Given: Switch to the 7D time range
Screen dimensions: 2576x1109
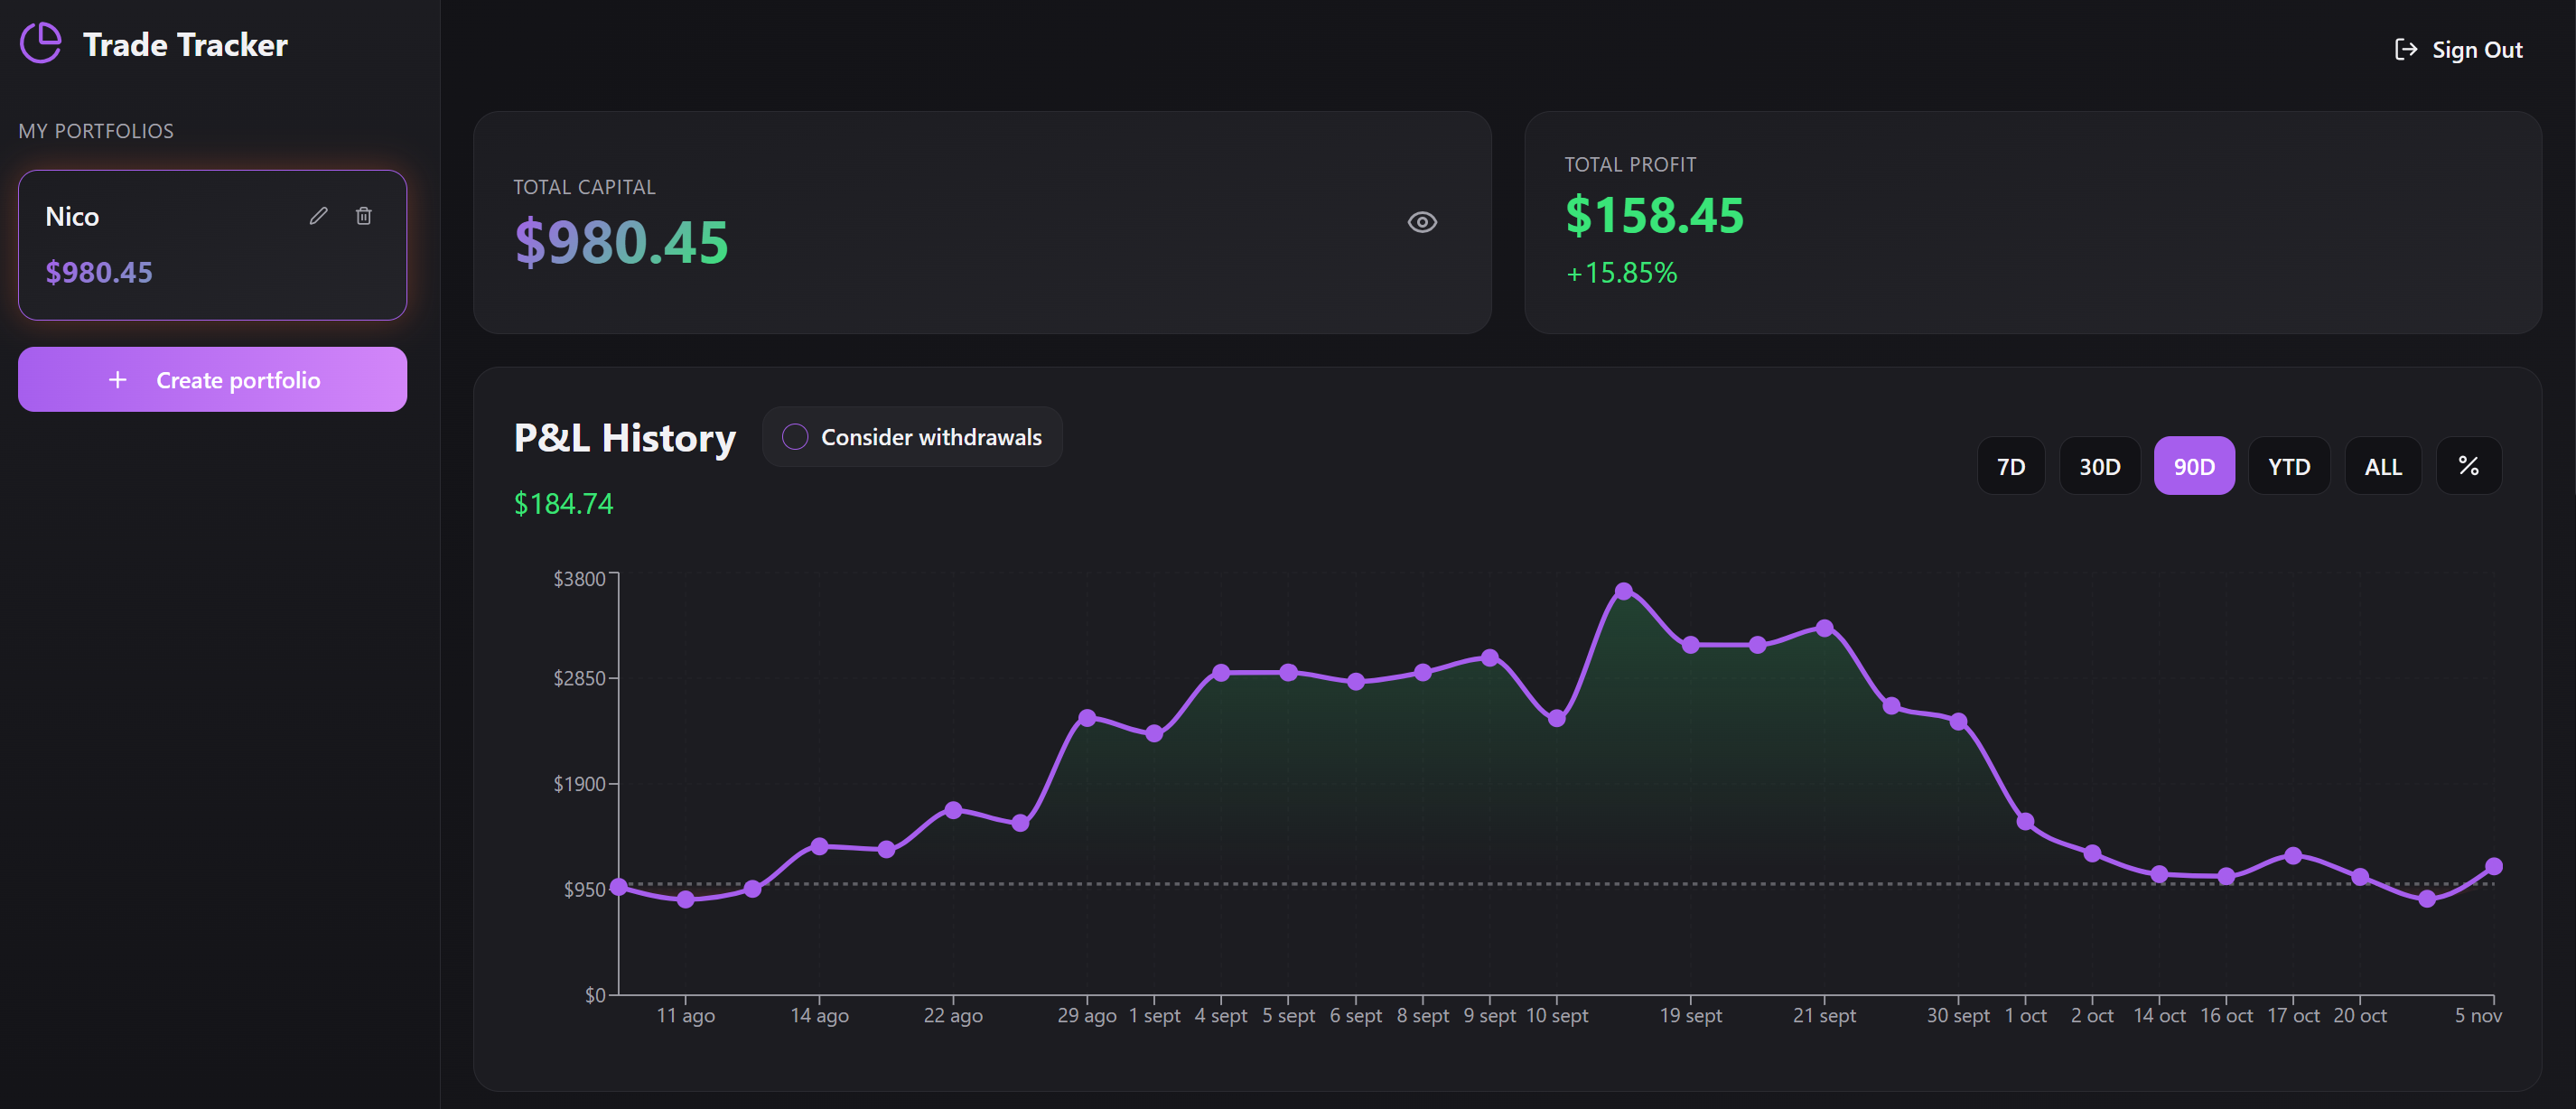Looking at the screenshot, I should [2011, 465].
